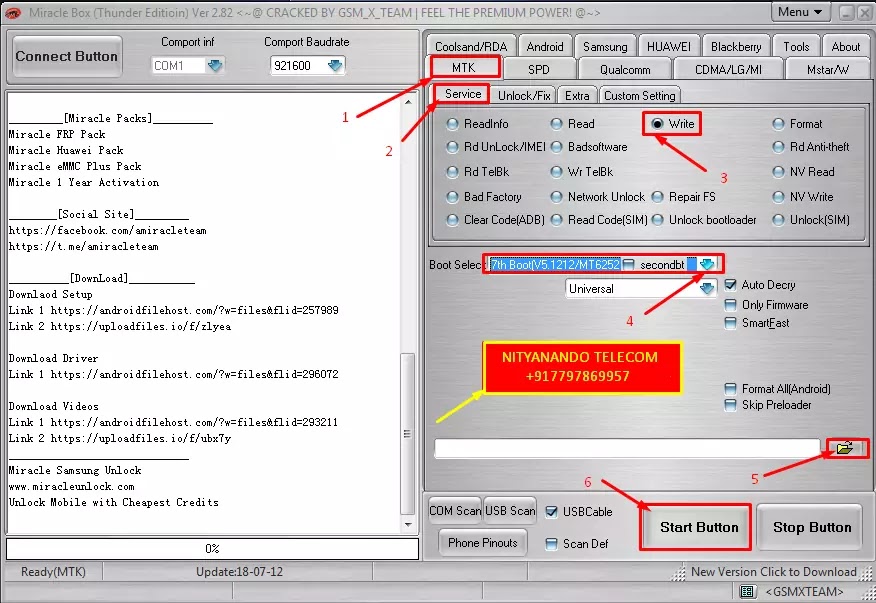Image resolution: width=876 pixels, height=603 pixels.
Task: Click the GSMXTEAM status bar icon
Action: (x=747, y=591)
